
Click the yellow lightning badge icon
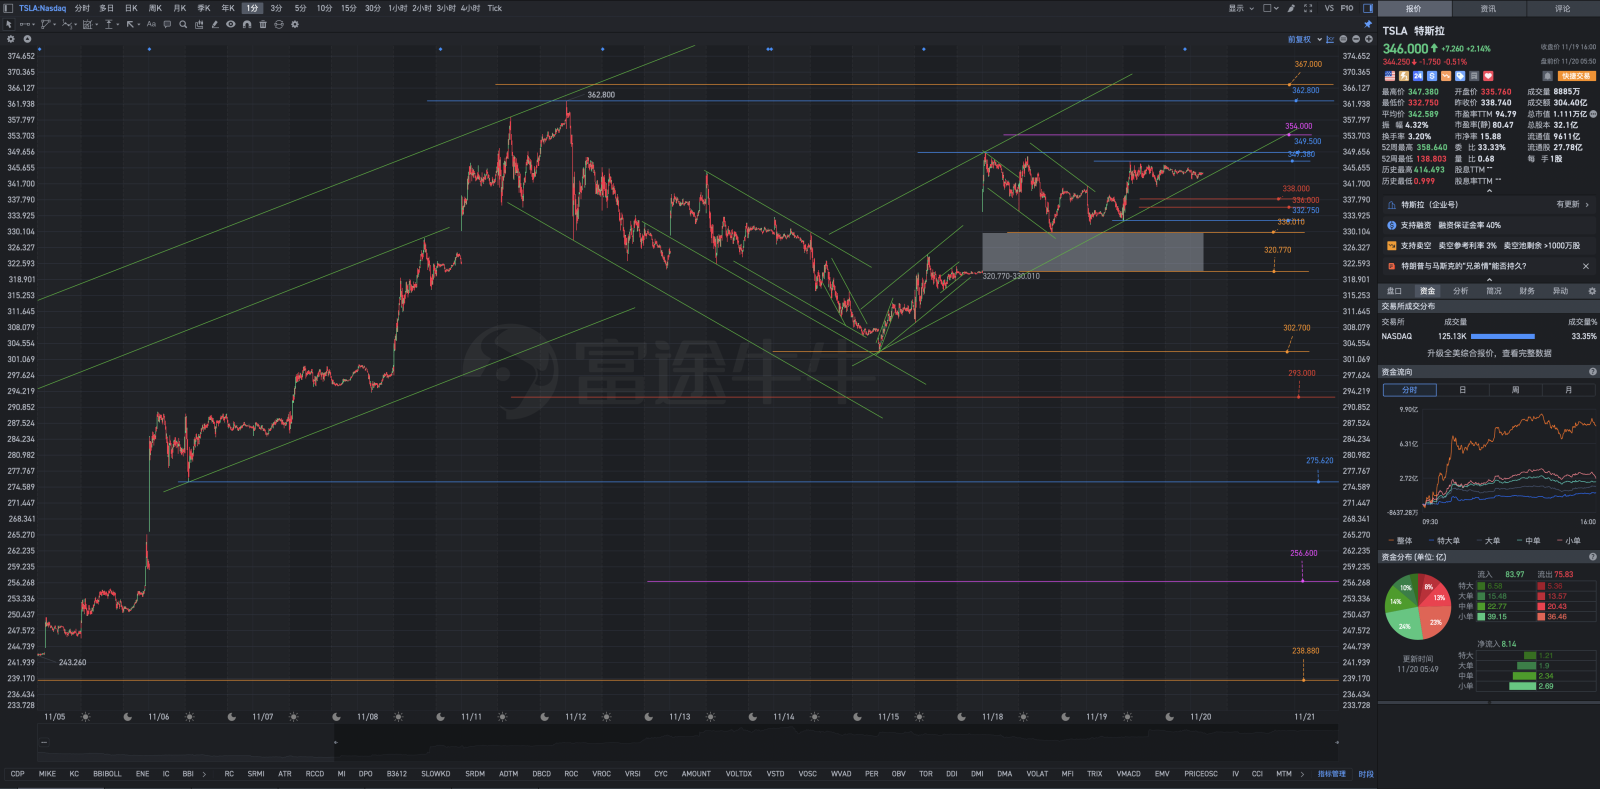[1404, 76]
